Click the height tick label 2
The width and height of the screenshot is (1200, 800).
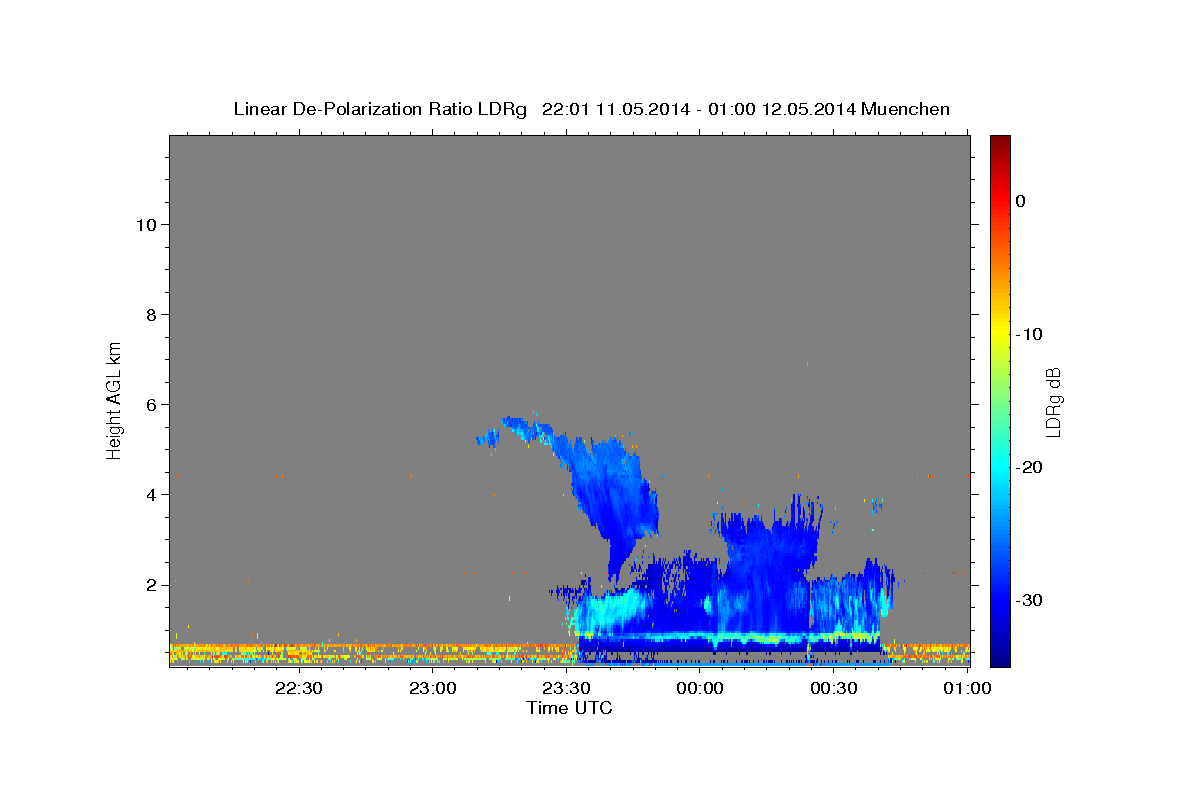coord(150,585)
